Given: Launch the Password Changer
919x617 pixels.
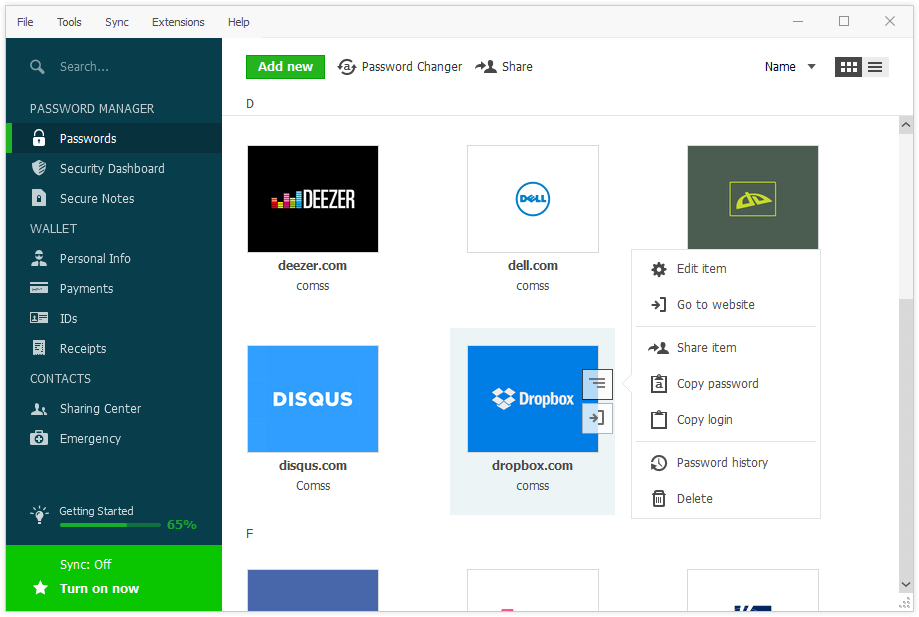Looking at the screenshot, I should pyautogui.click(x=400, y=67).
